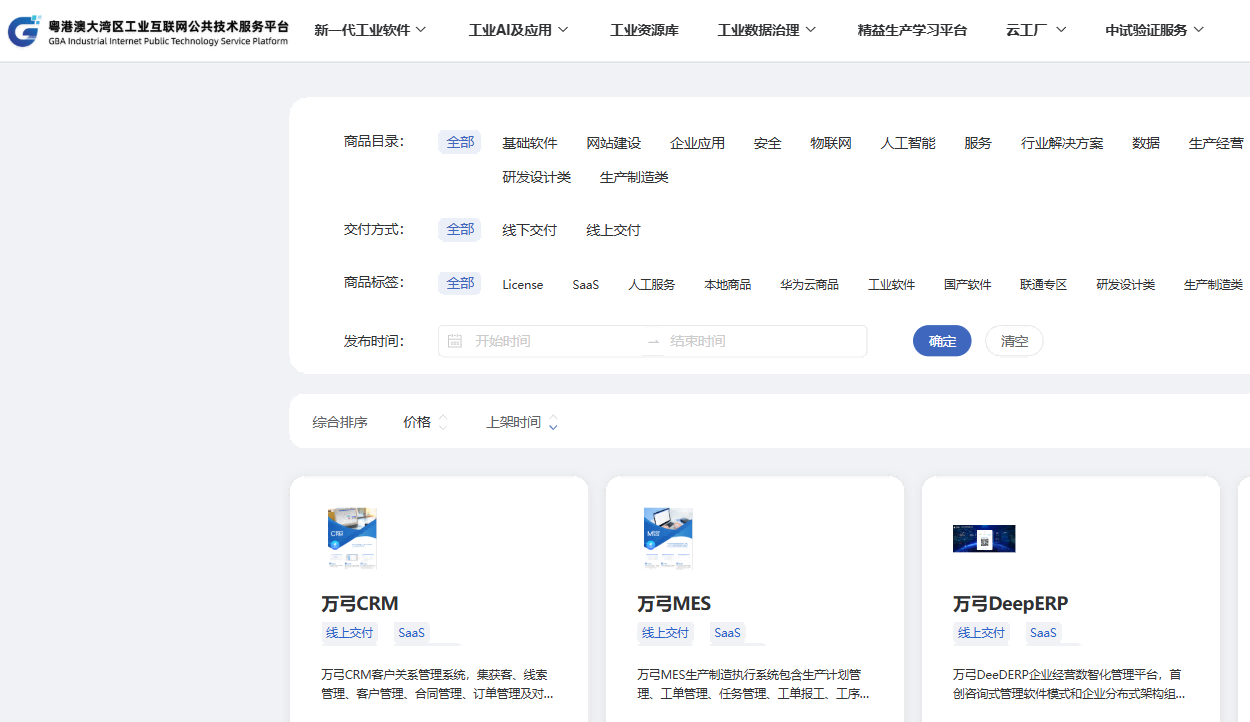Select the SaaS product tag filter
Image resolution: width=1250 pixels, height=722 pixels.
point(585,284)
